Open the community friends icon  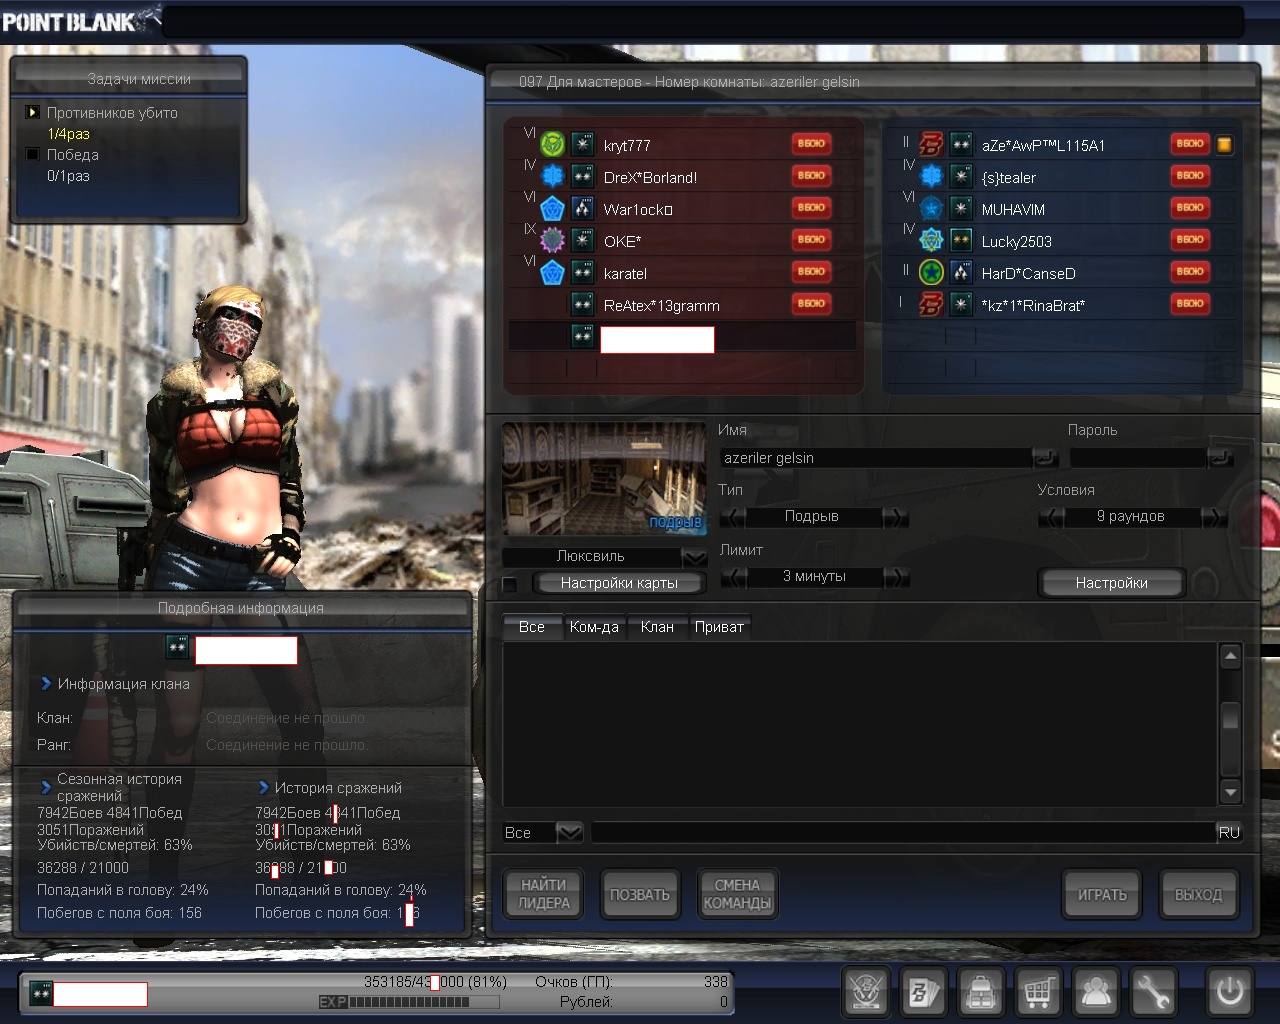(1096, 992)
